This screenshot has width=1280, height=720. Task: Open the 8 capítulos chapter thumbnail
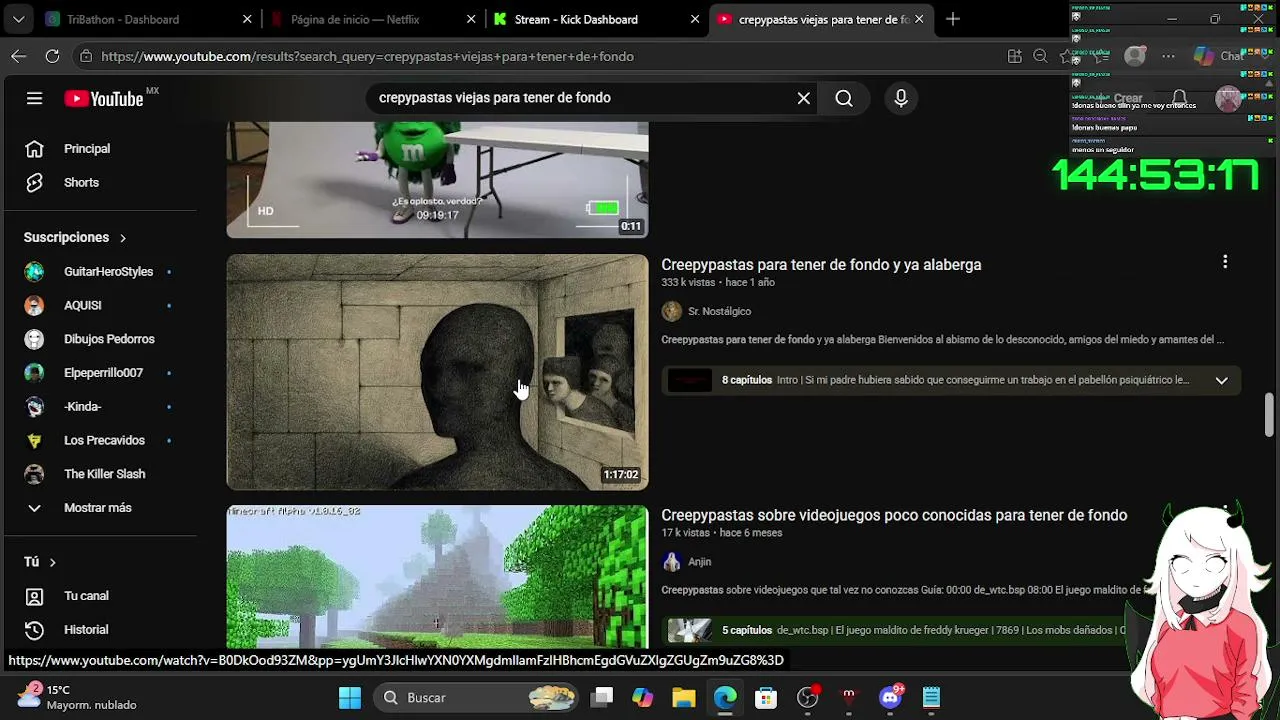(x=689, y=380)
